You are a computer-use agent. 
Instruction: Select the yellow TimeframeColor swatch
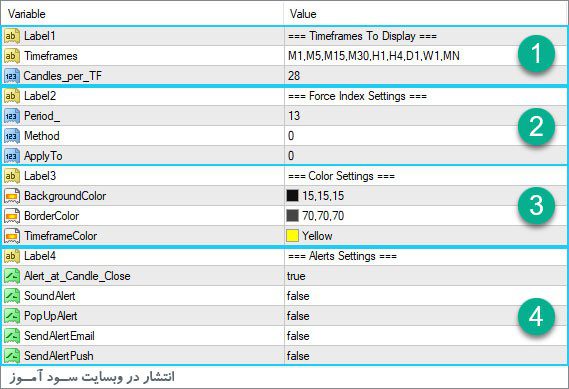click(x=292, y=236)
